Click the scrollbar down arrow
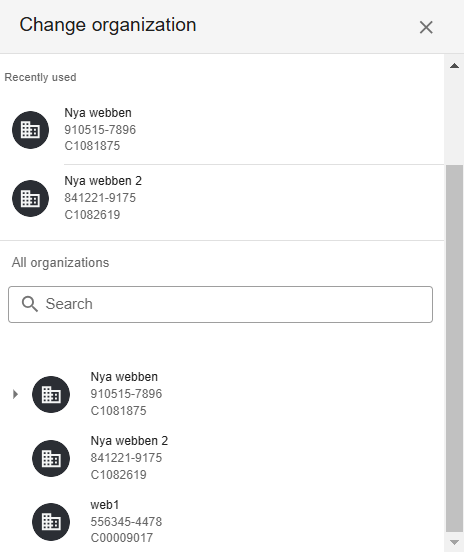This screenshot has width=464, height=552. tap(454, 542)
